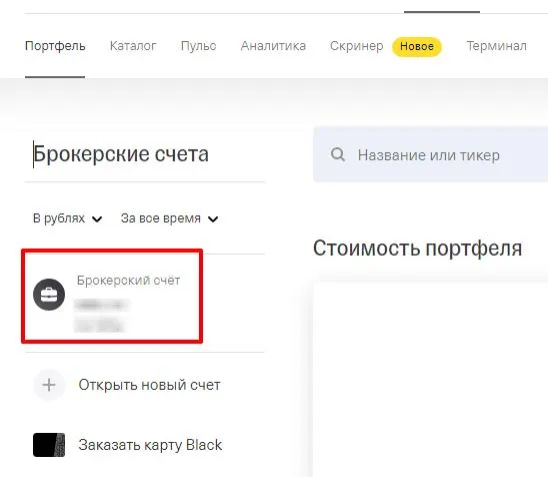The image size is (548, 477).
Task: Expand the В рублях chevron arrow
Action: point(97,219)
